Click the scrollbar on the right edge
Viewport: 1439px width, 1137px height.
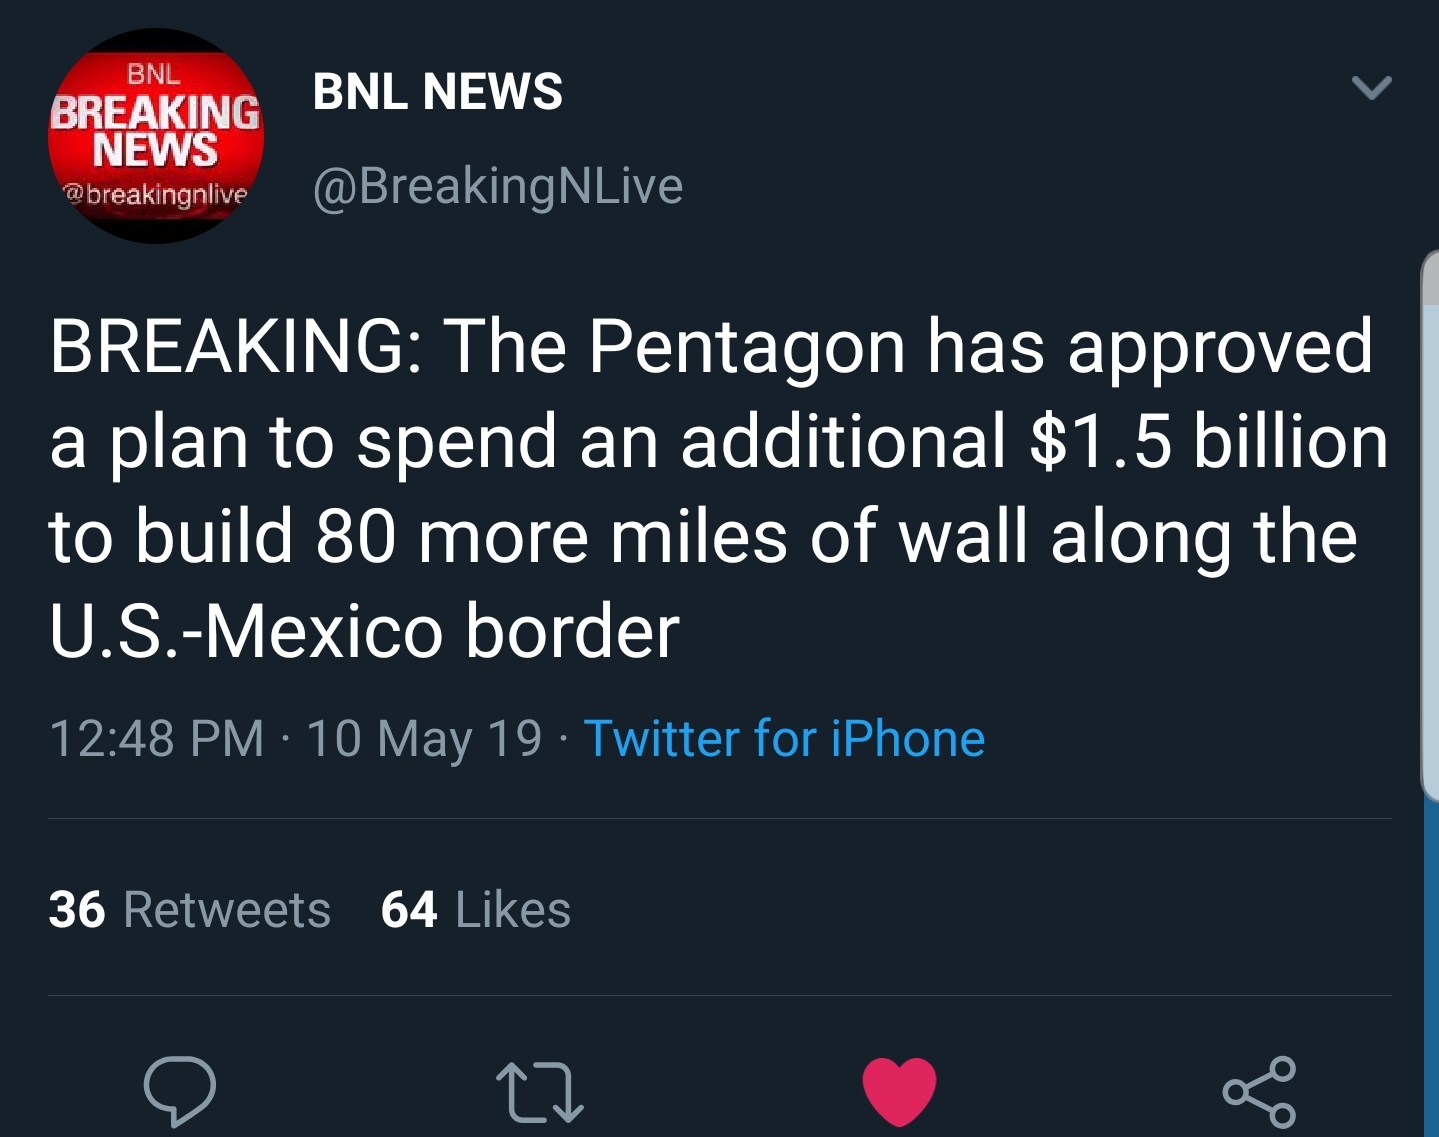1430,525
